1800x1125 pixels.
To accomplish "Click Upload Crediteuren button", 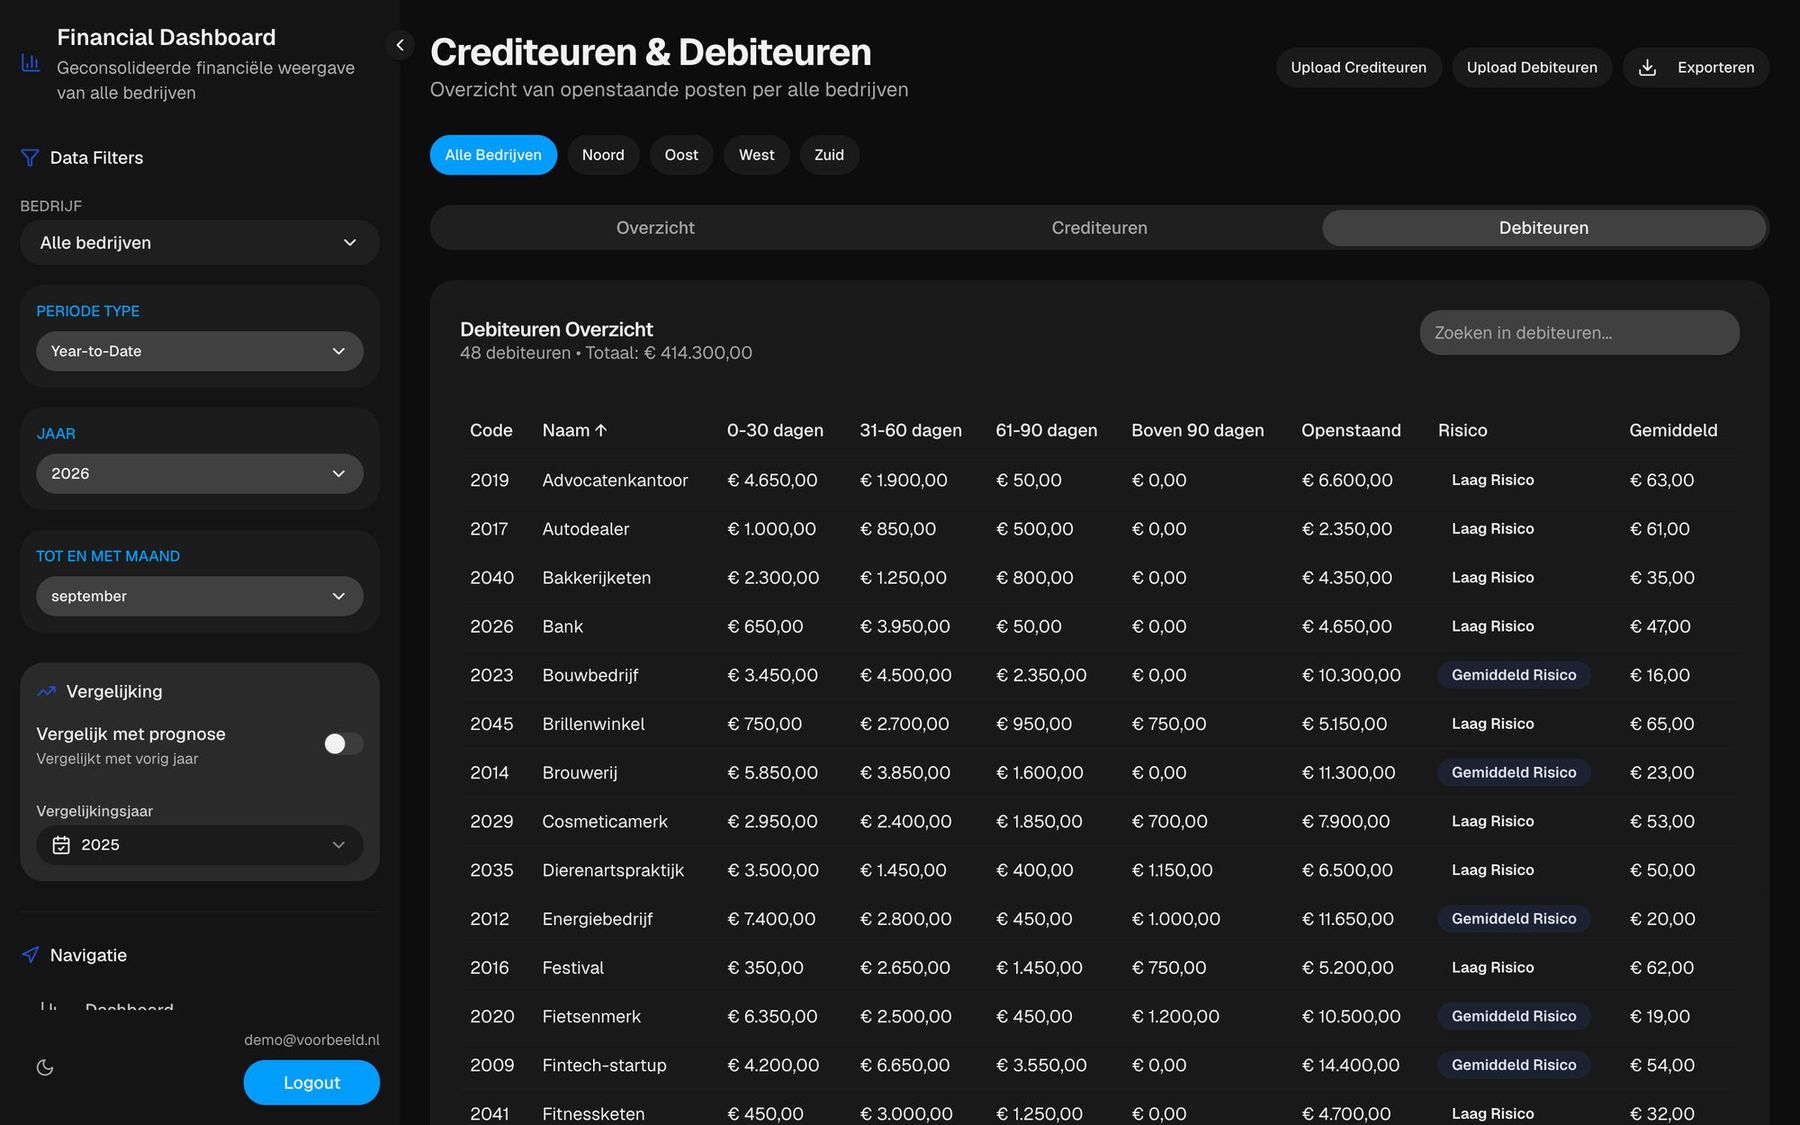I will pyautogui.click(x=1358, y=68).
